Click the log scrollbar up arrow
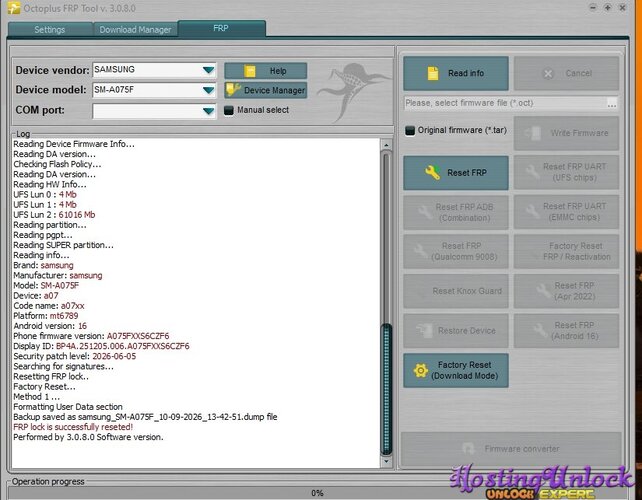This screenshot has width=642, height=500. pyautogui.click(x=386, y=145)
